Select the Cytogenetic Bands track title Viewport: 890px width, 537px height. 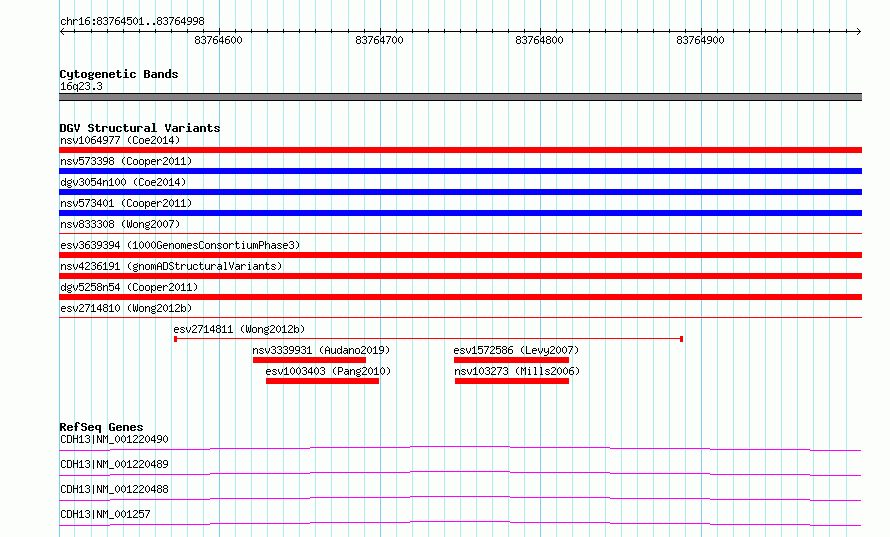pos(119,74)
